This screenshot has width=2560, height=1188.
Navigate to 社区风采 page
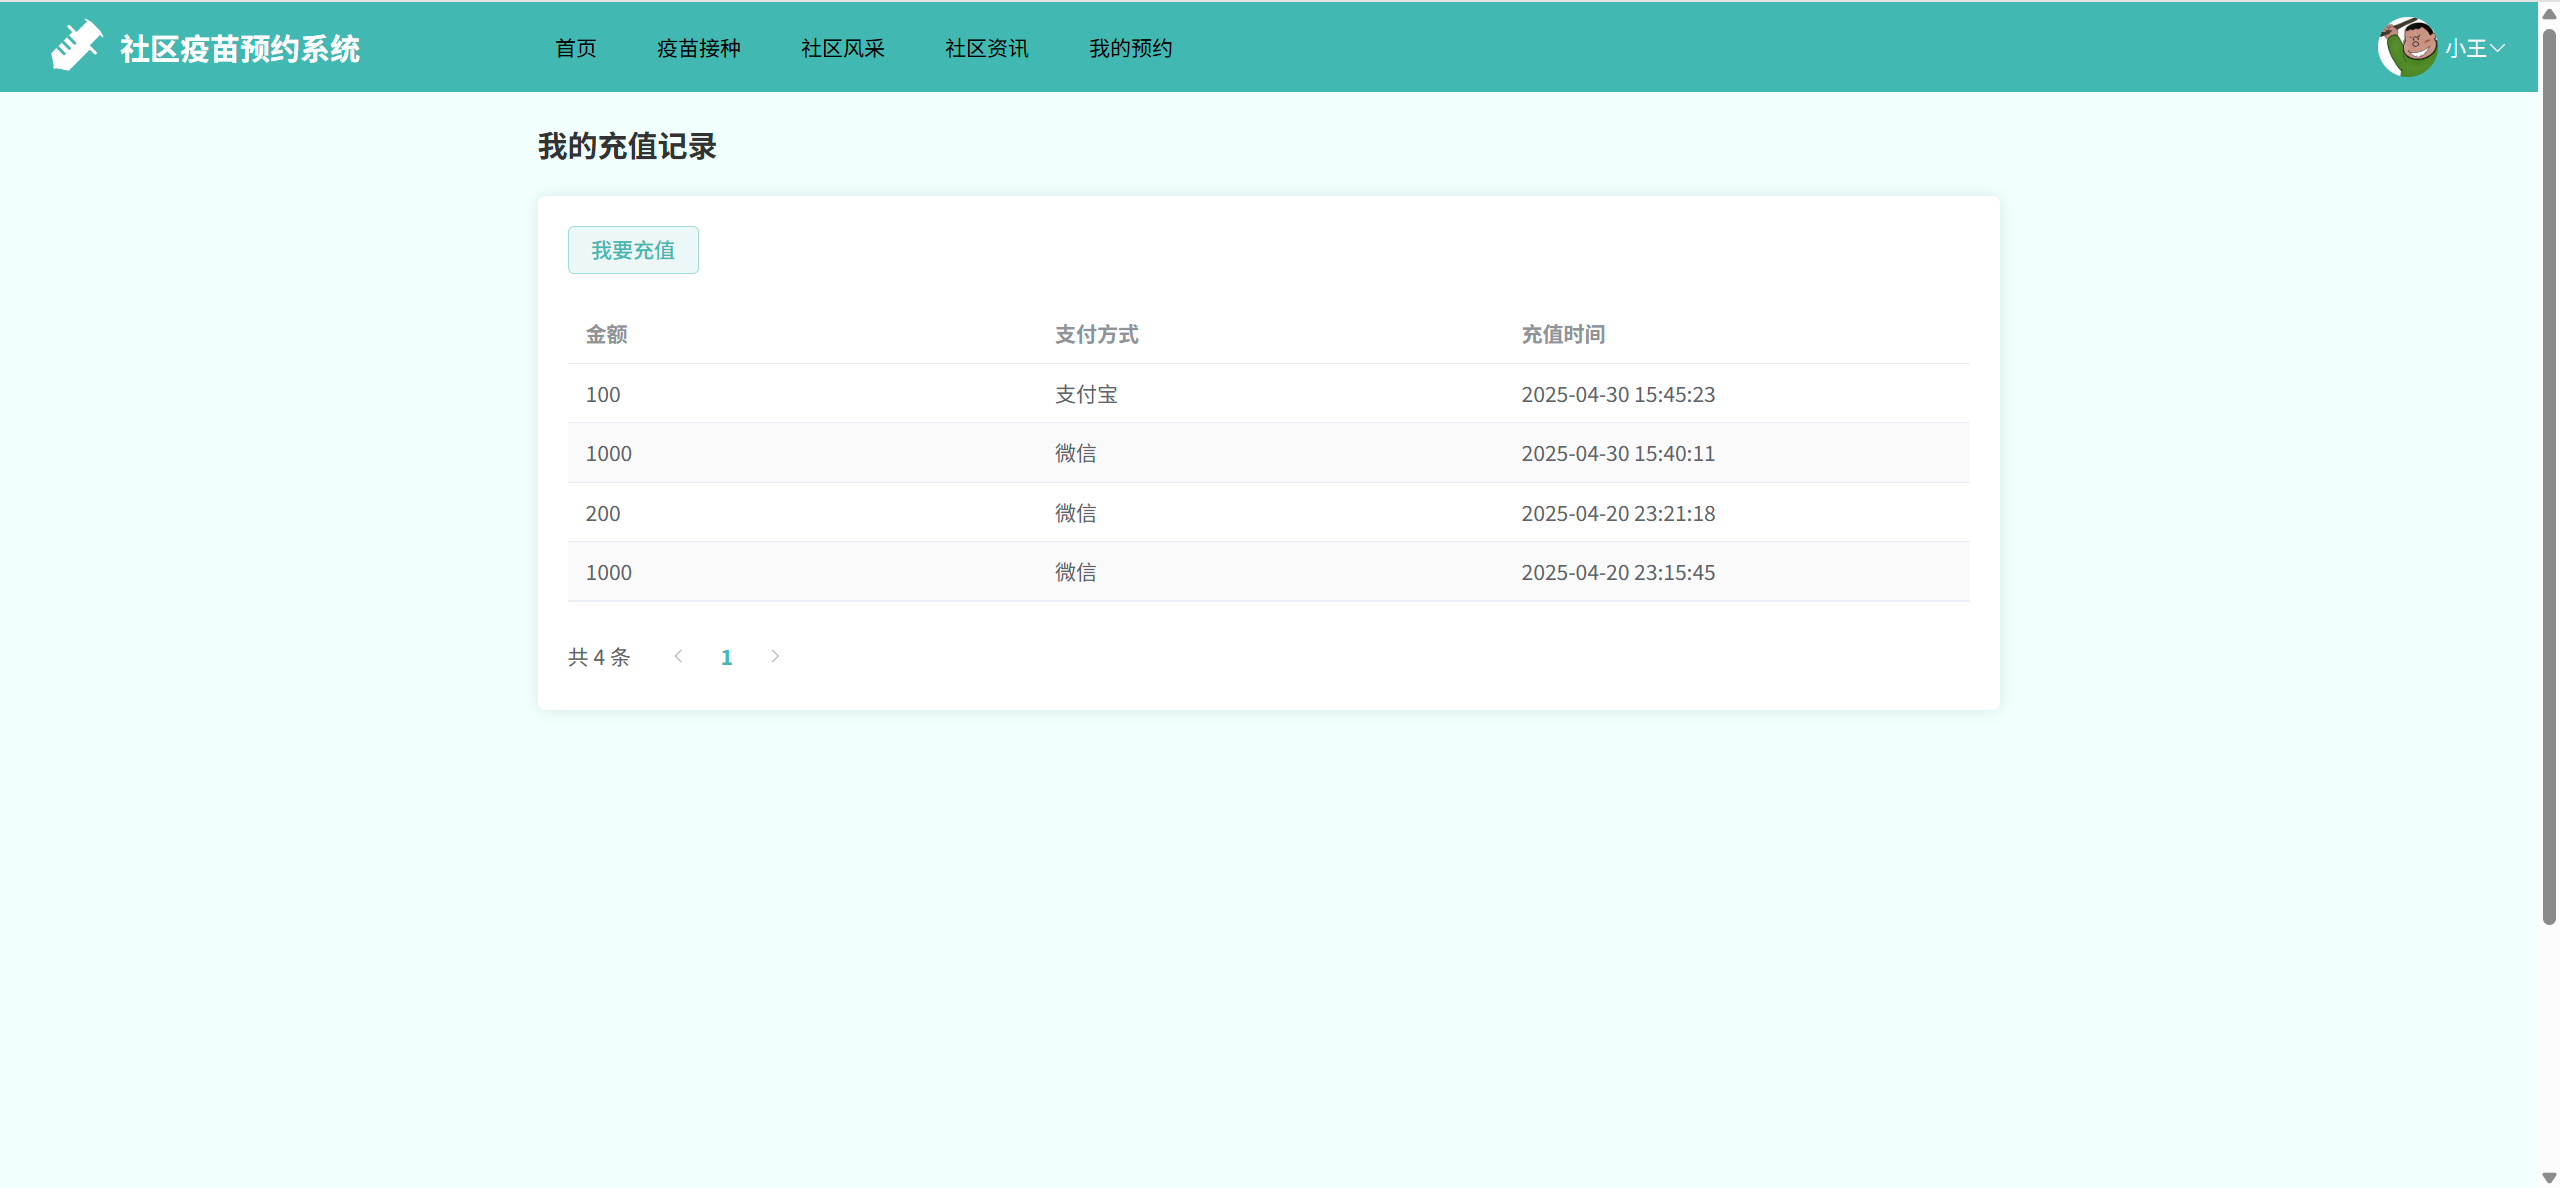[843, 48]
